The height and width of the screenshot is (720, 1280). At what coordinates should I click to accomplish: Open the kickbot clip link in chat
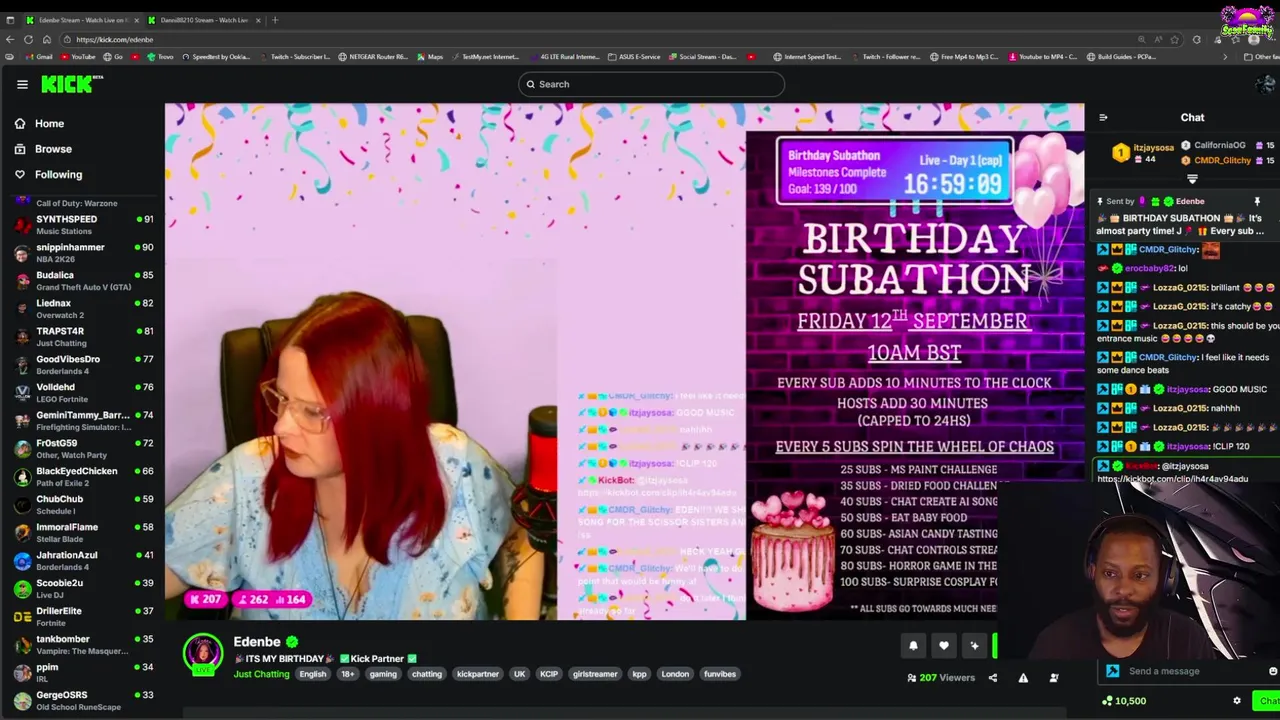pos(1172,479)
